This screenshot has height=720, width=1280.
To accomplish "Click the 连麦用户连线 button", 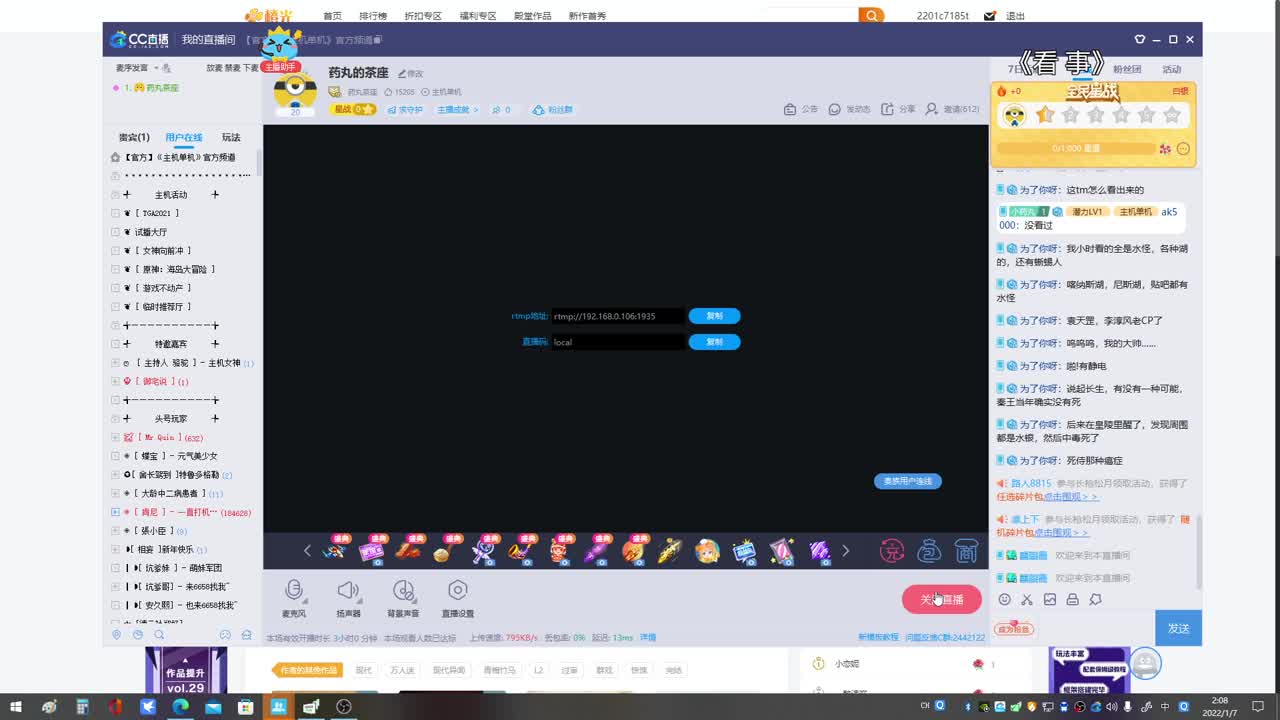I will [x=908, y=481].
